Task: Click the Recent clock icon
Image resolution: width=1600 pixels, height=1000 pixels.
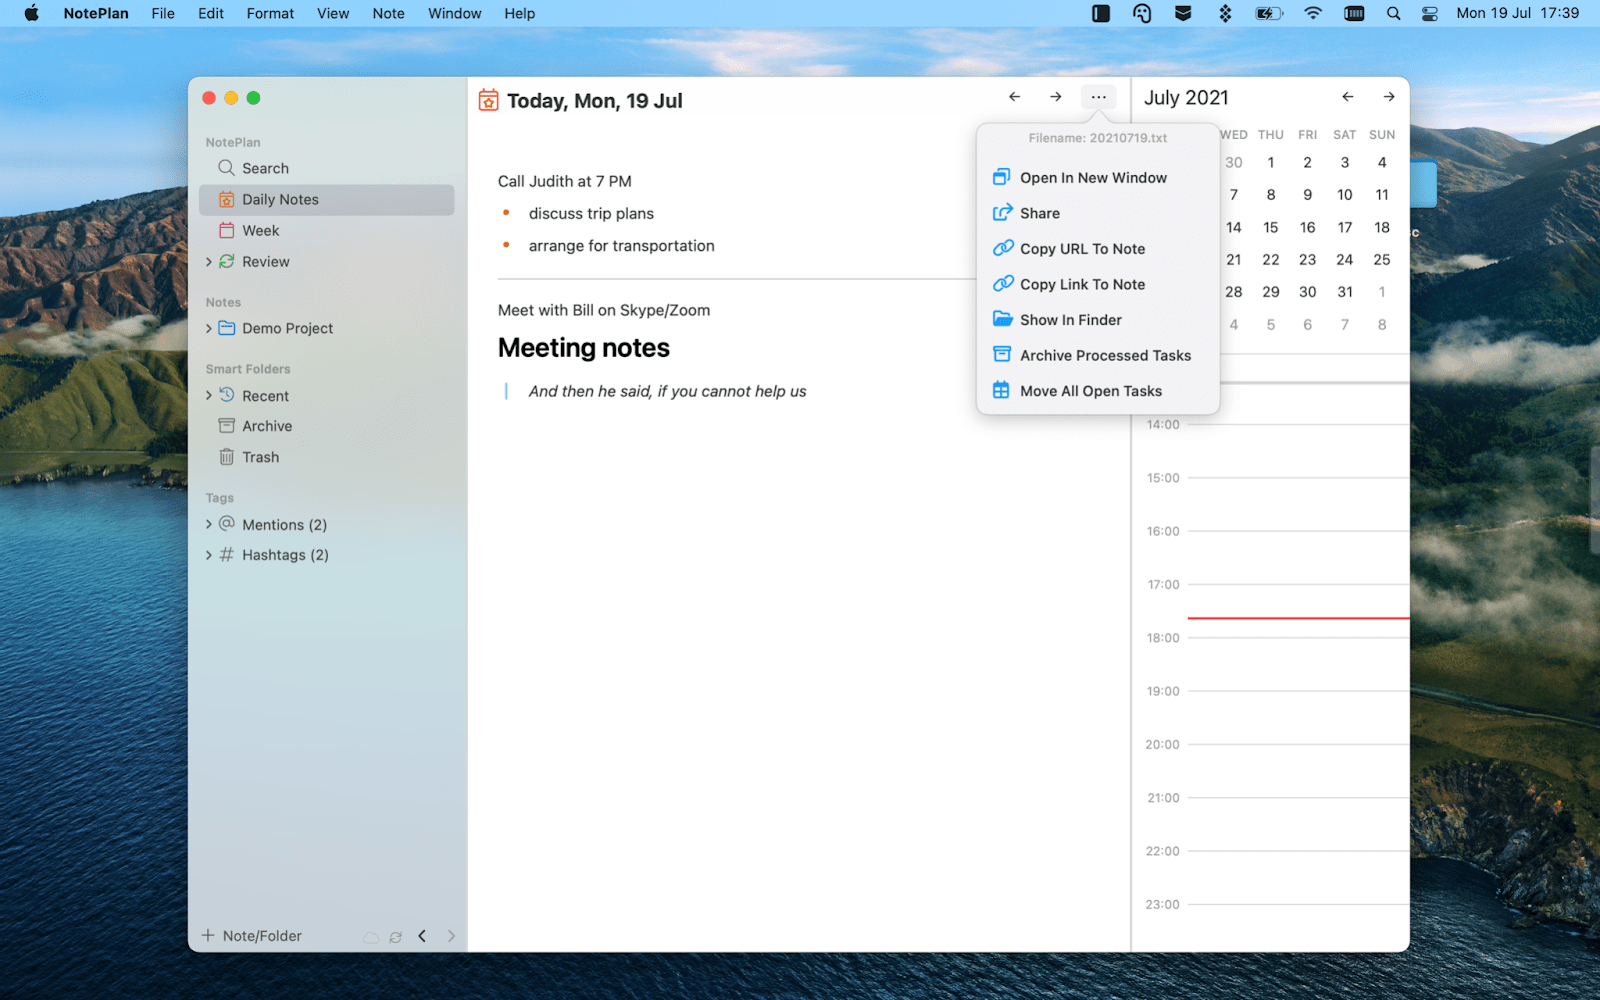Action: (x=227, y=395)
